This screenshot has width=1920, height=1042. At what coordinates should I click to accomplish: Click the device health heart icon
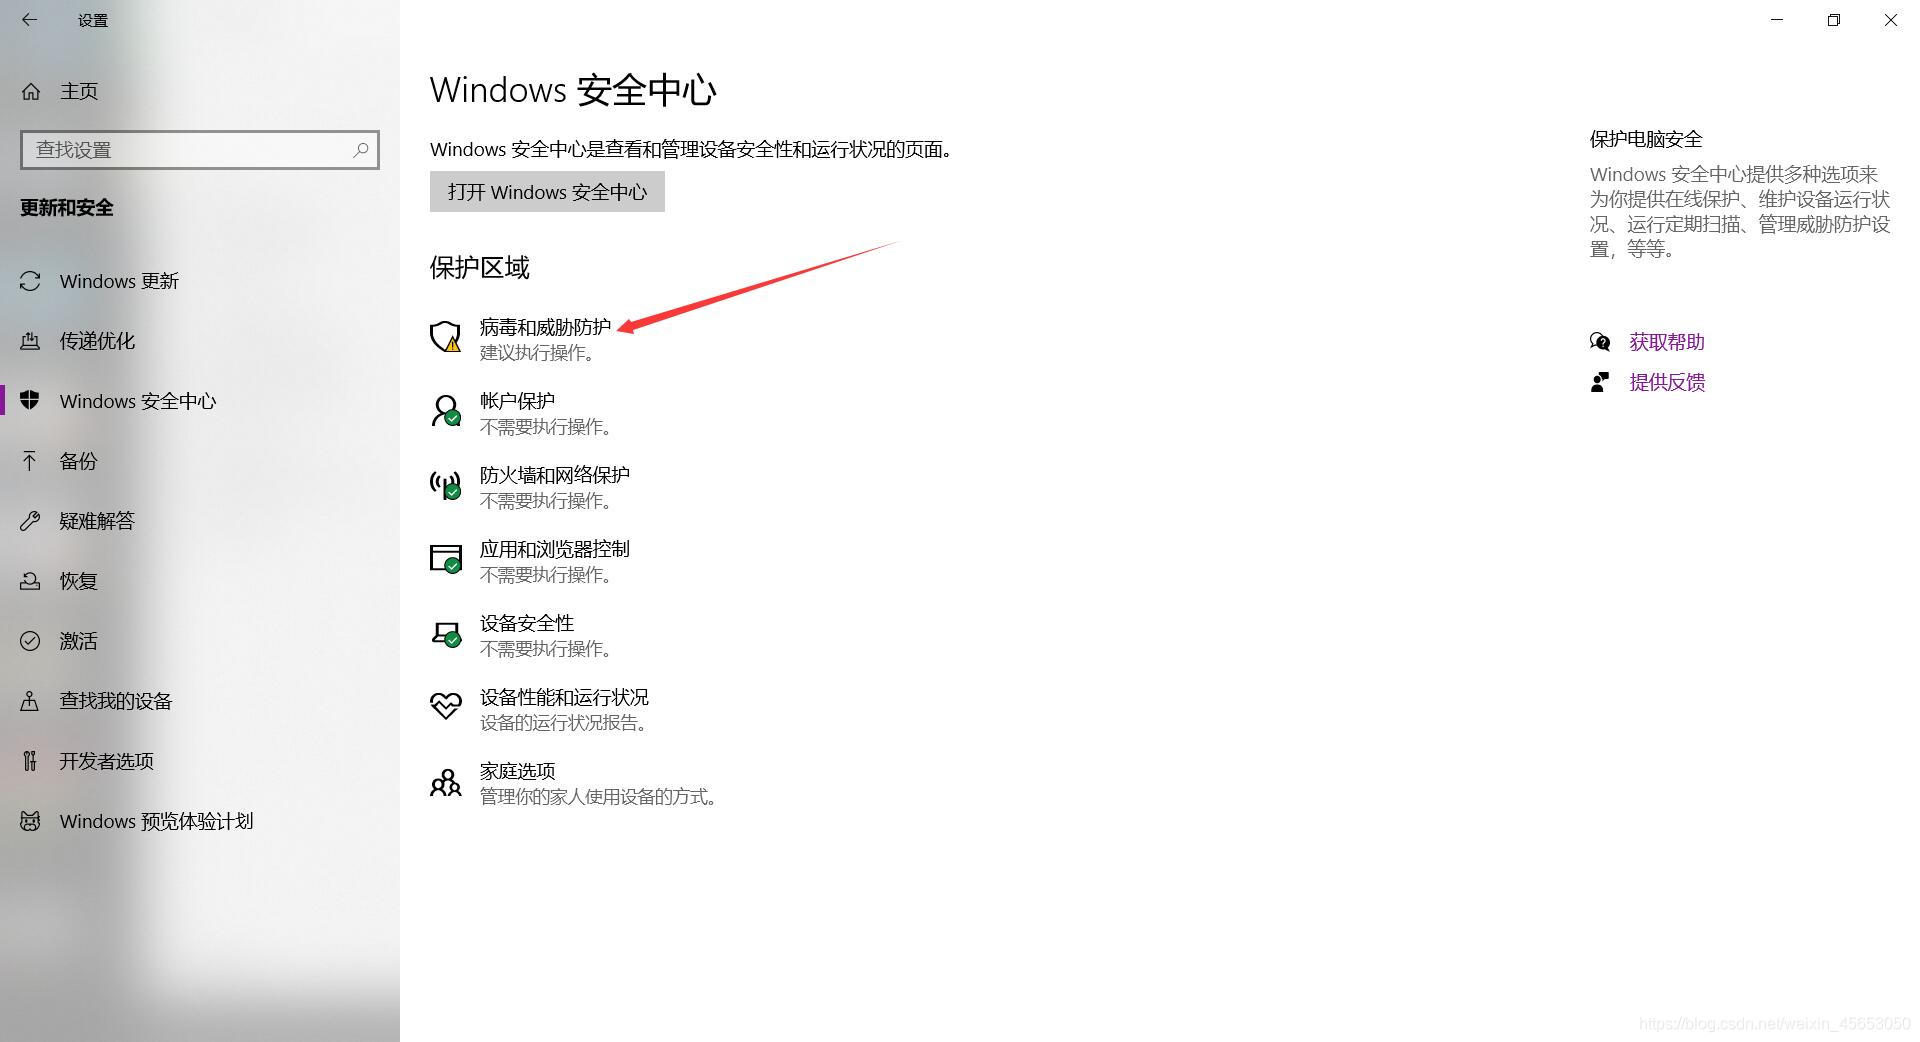pos(446,706)
